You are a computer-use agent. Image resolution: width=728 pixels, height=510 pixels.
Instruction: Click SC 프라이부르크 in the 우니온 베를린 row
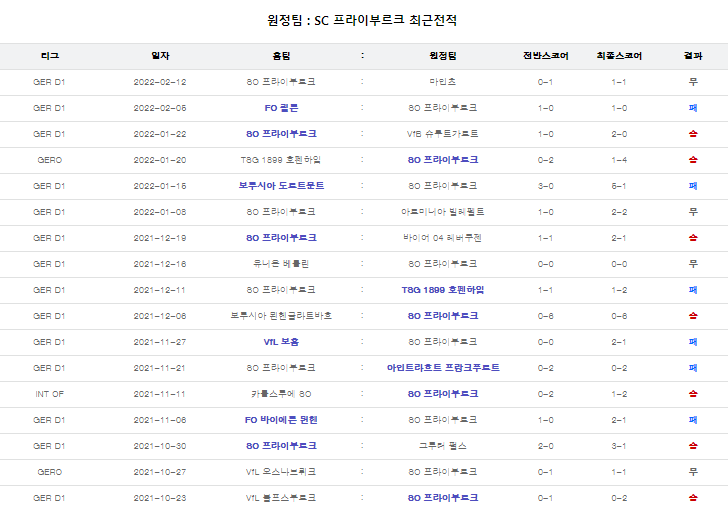(442, 264)
